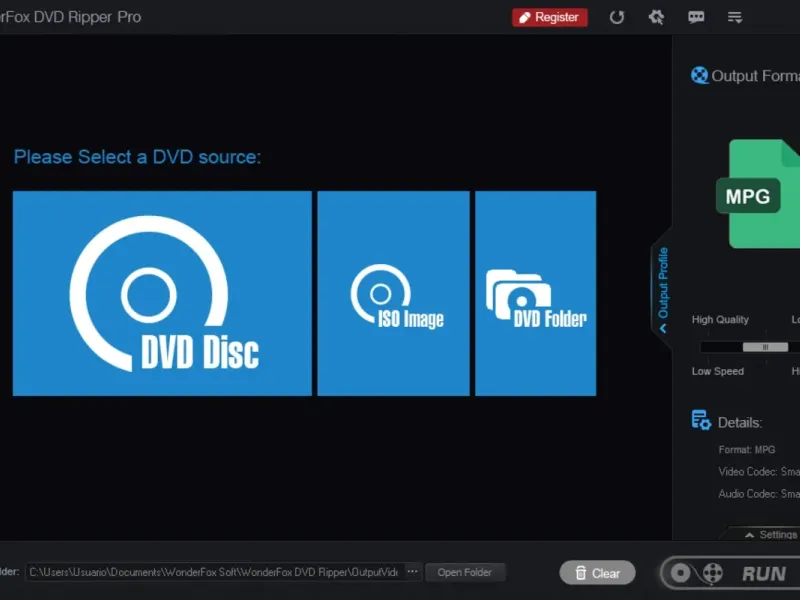
Task: Click the 'Low Speed' label
Action: coord(717,371)
